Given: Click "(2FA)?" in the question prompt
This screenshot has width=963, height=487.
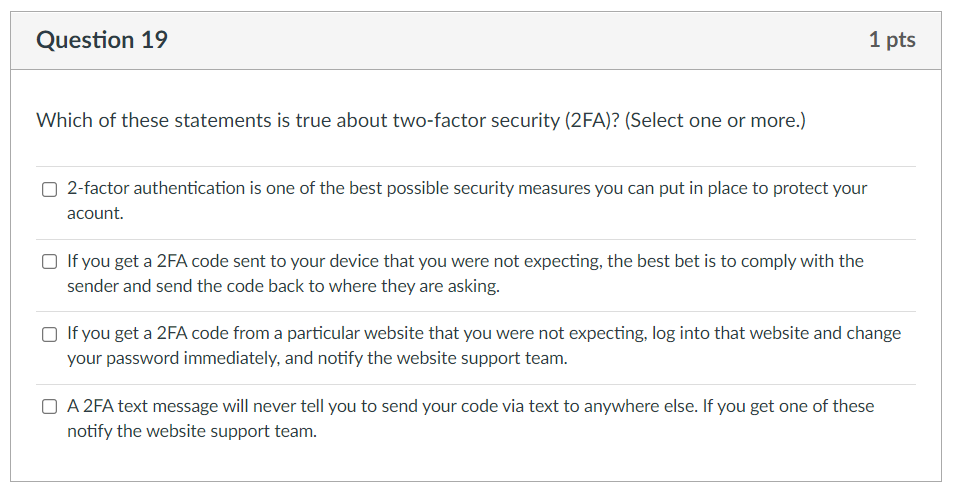Looking at the screenshot, I should click(592, 120).
